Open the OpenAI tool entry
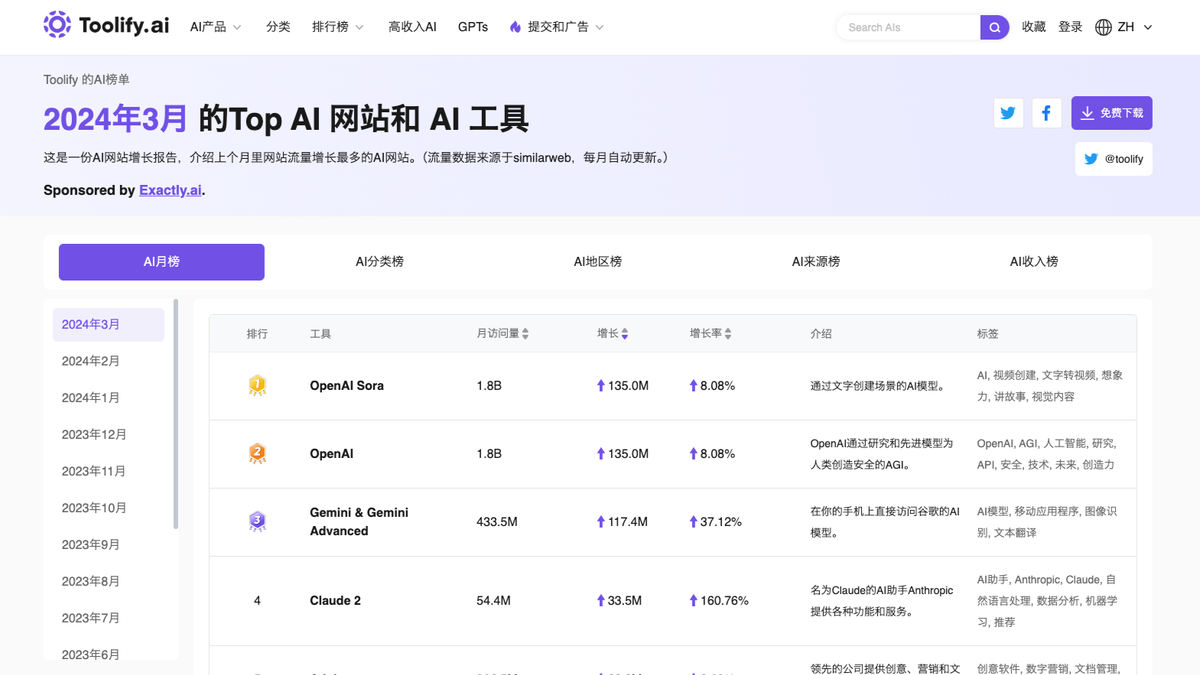 [x=332, y=454]
